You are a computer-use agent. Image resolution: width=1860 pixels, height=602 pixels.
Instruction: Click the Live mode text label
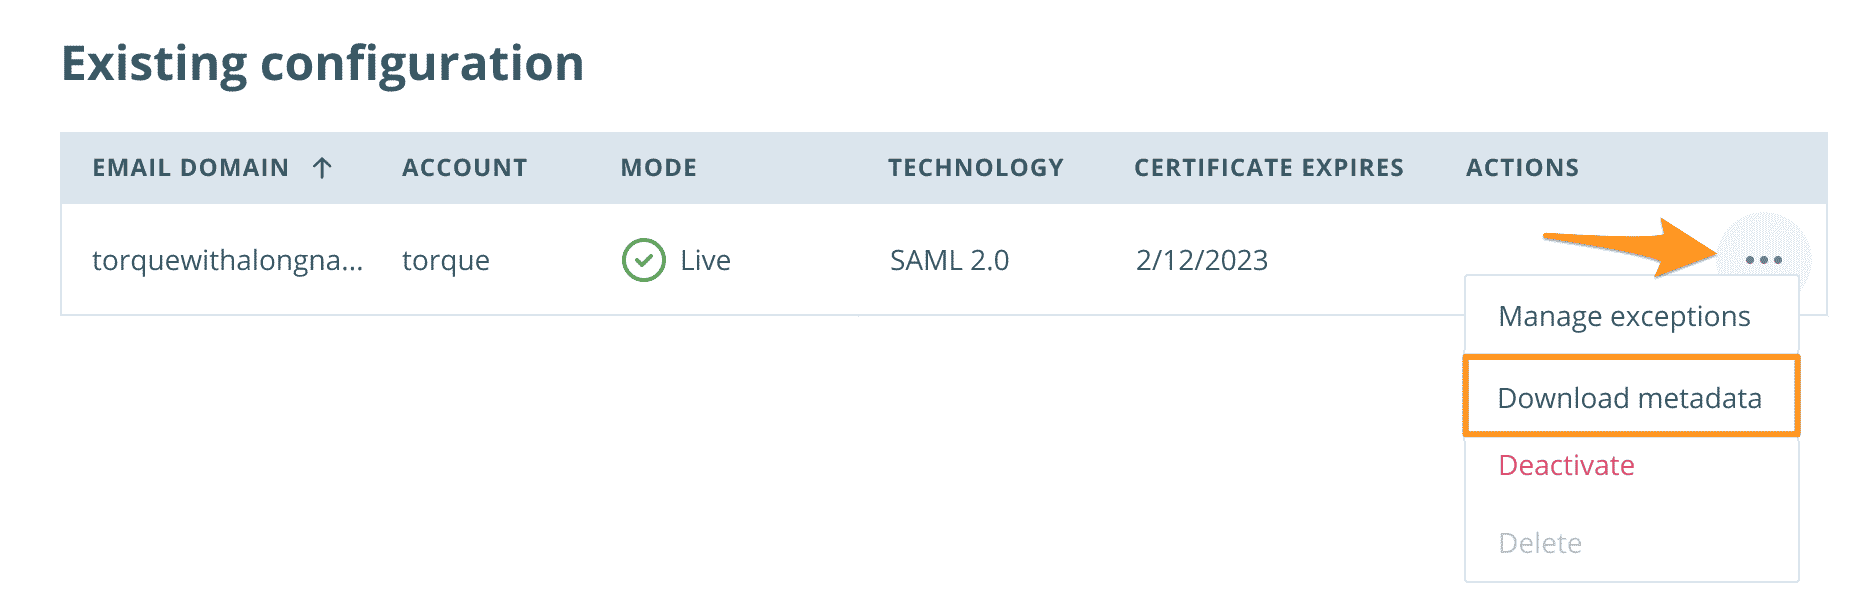(x=705, y=261)
